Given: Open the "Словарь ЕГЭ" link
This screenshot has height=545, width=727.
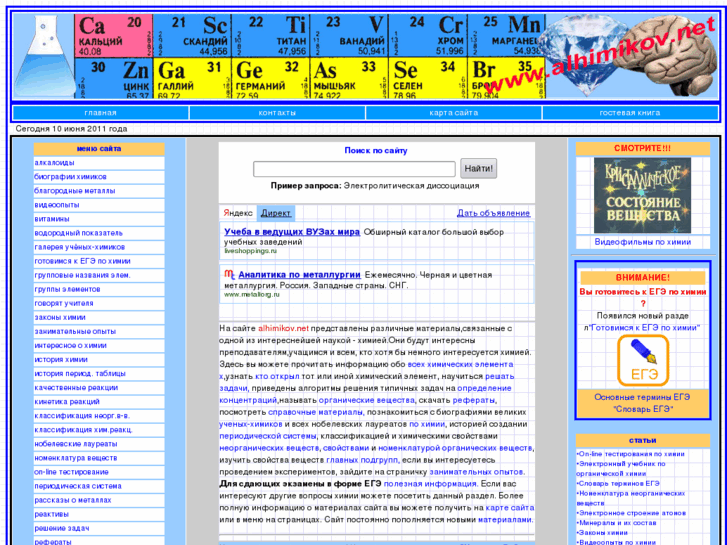Looking at the screenshot, I should tap(643, 409).
